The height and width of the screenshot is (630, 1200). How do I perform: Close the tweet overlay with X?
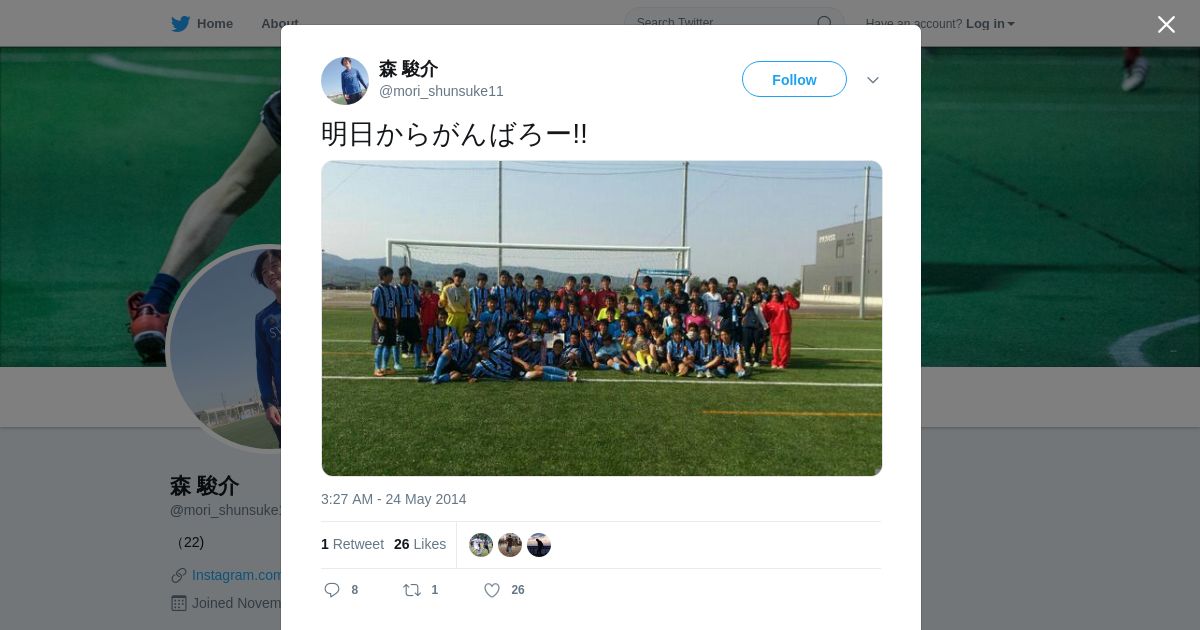[x=1166, y=24]
